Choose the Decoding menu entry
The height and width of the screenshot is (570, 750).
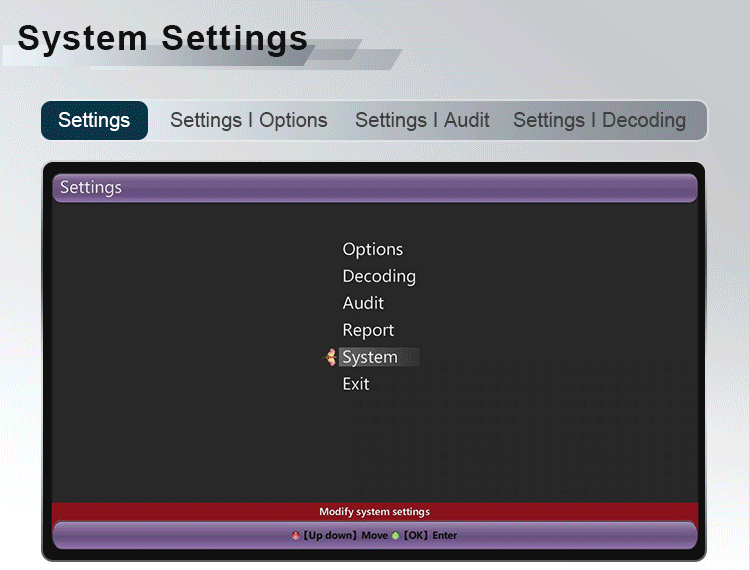(x=379, y=276)
